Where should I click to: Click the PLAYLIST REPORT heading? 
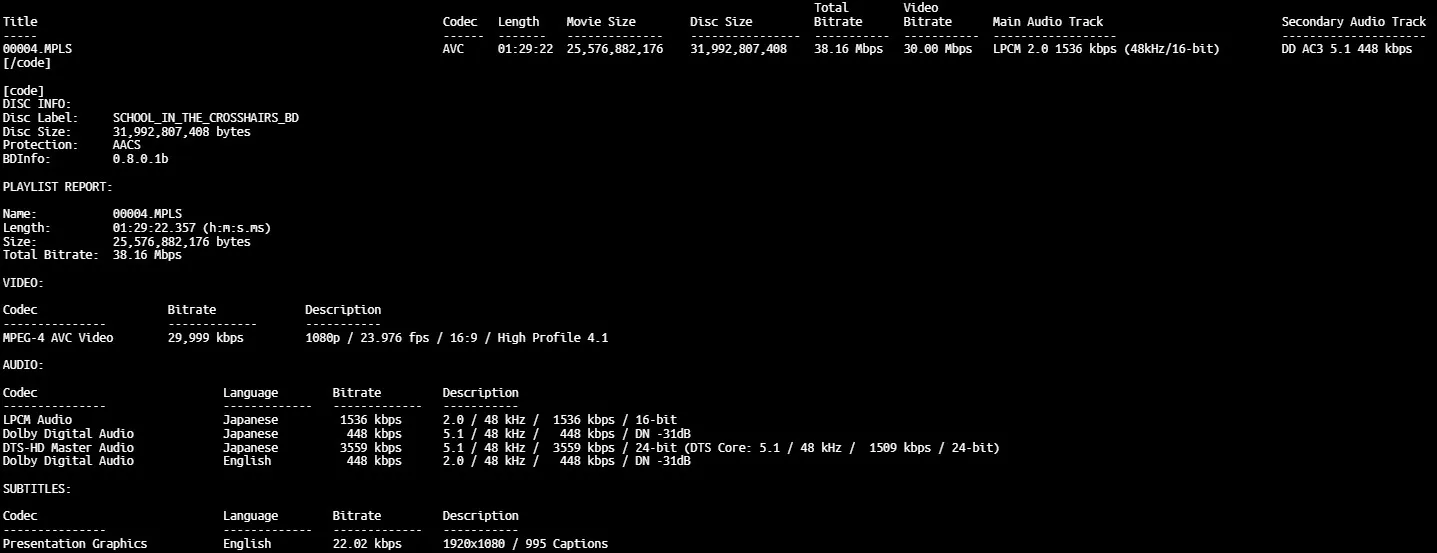click(x=58, y=187)
